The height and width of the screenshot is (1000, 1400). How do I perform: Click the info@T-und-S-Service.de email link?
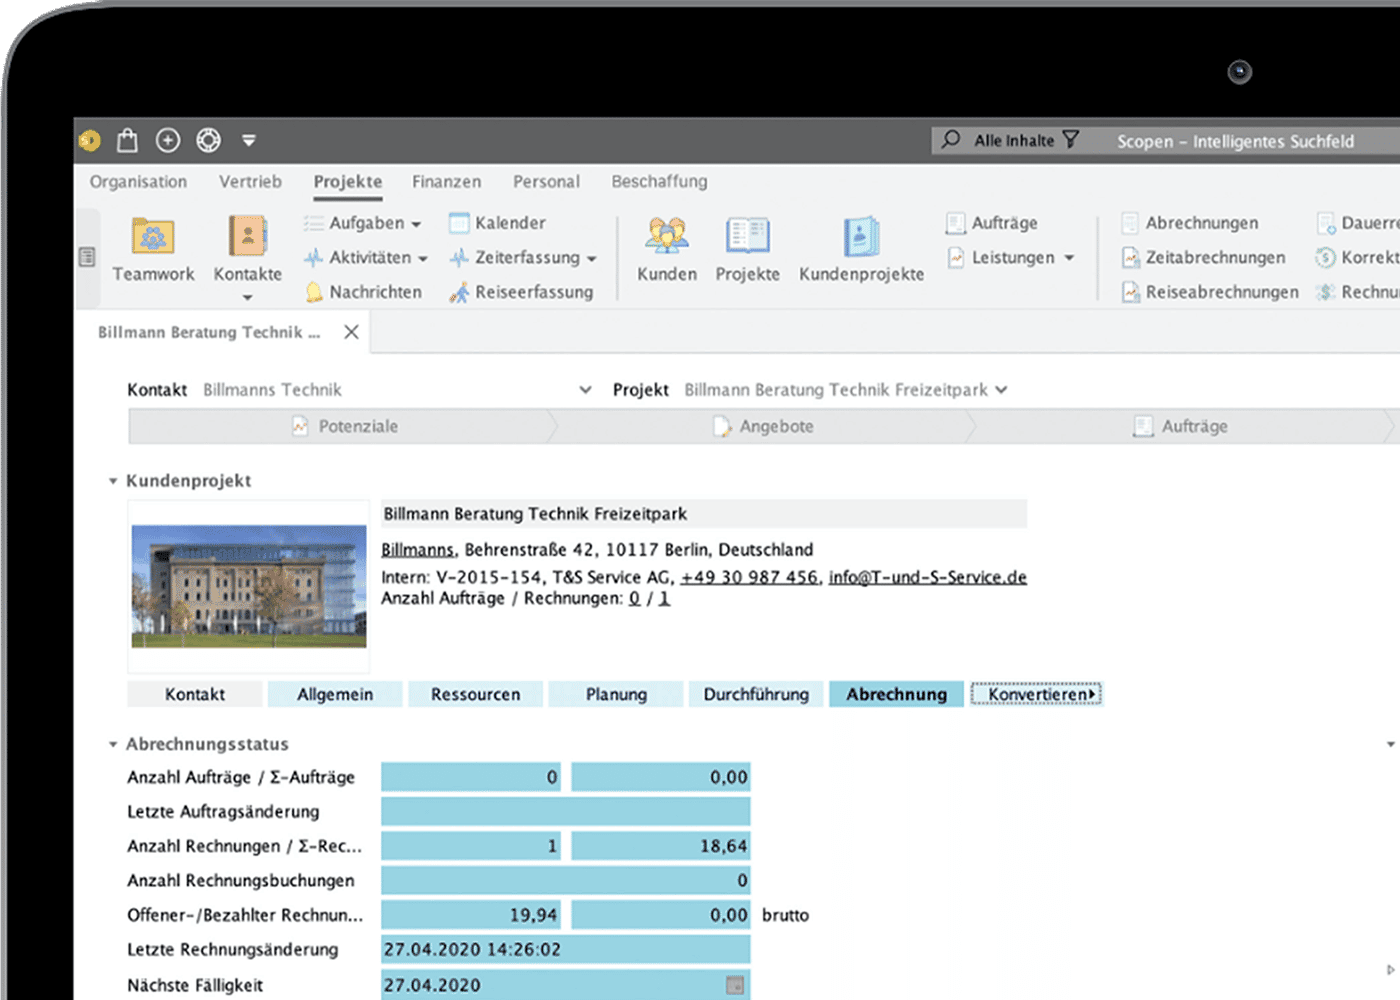(928, 577)
